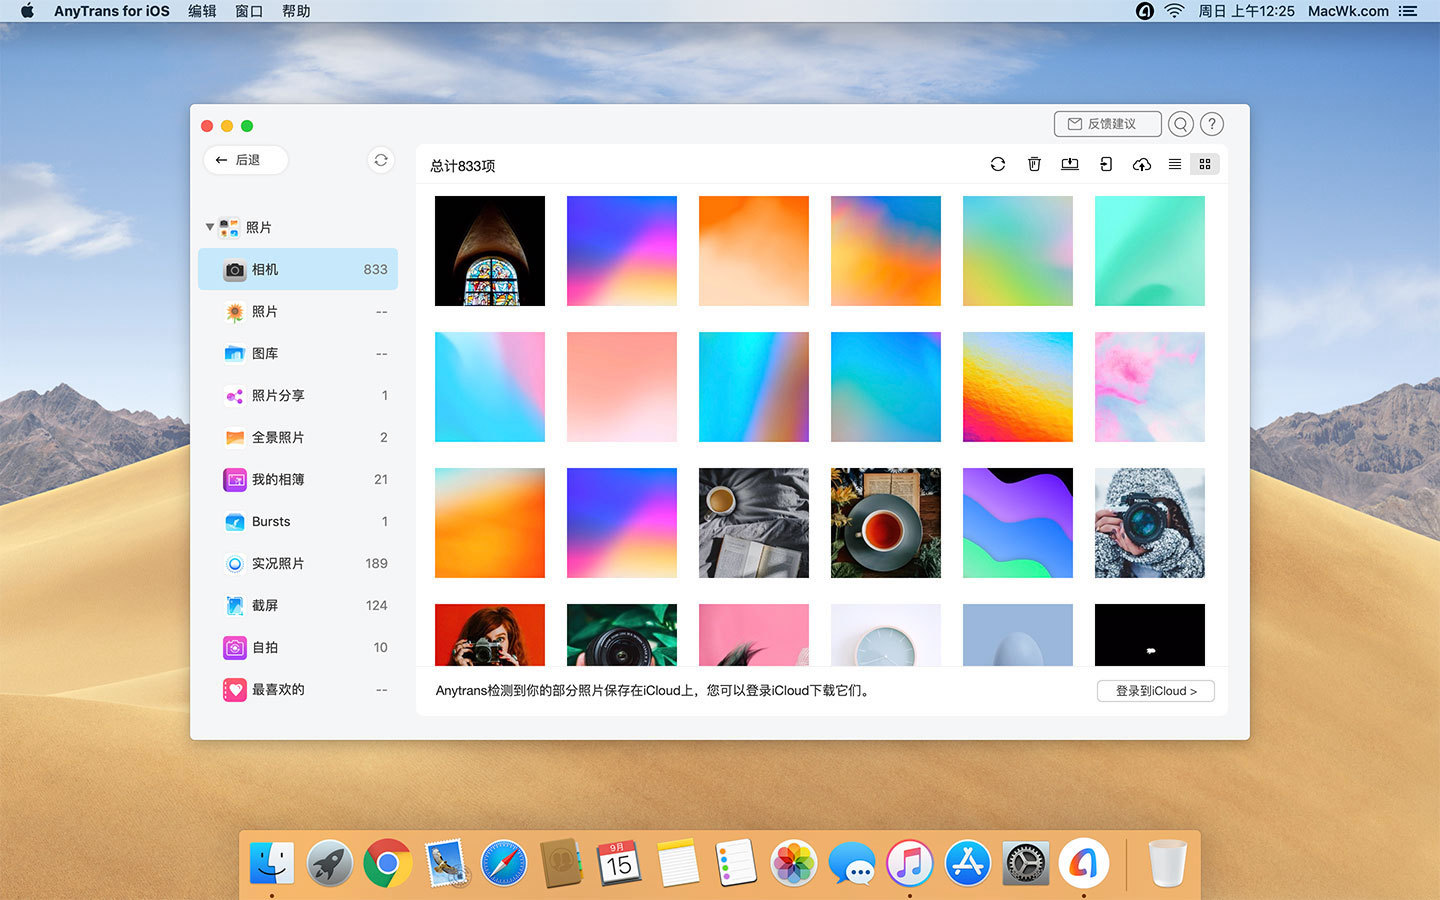Open the AnyTrans for iOS menu

point(112,11)
